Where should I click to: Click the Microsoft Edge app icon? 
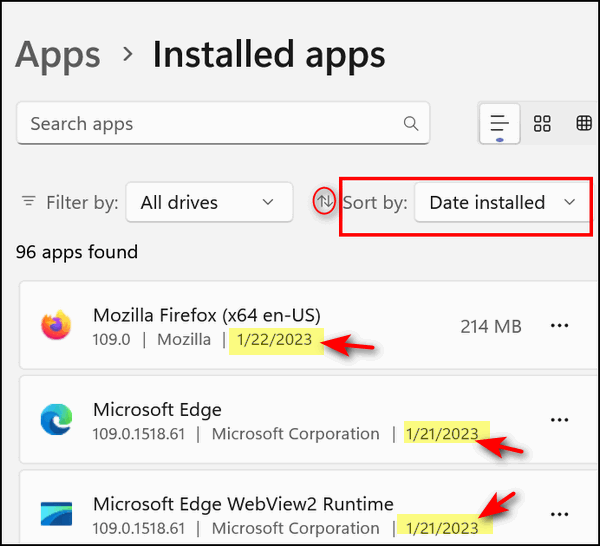57,419
